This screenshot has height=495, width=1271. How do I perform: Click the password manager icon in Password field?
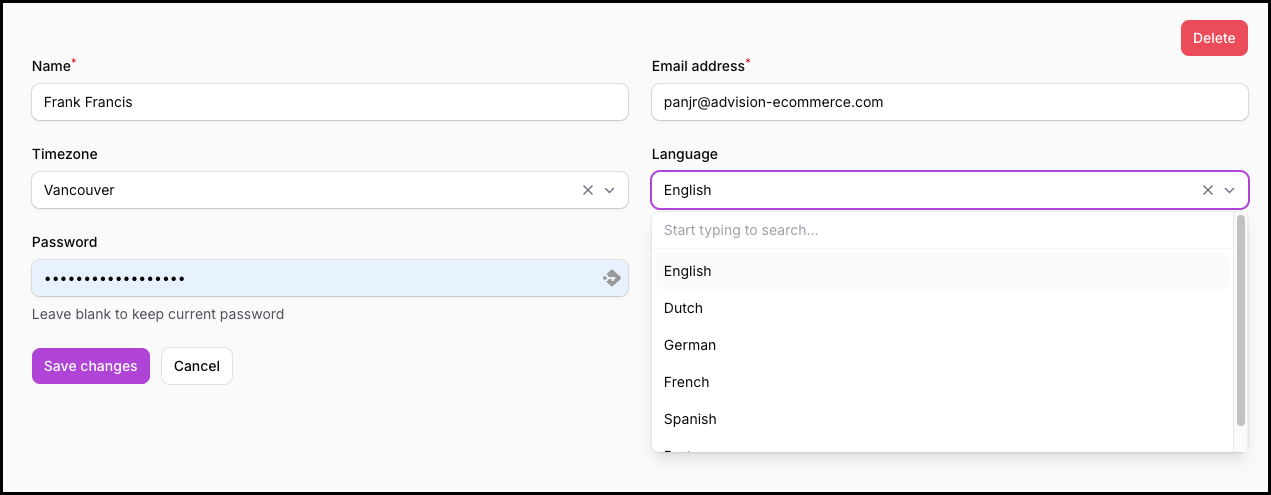click(612, 278)
